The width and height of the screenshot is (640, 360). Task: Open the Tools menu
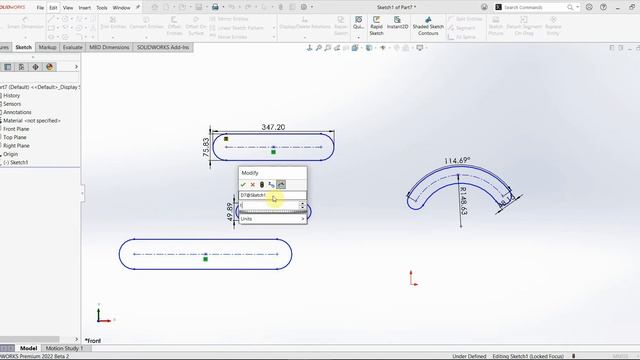tap(102, 7)
